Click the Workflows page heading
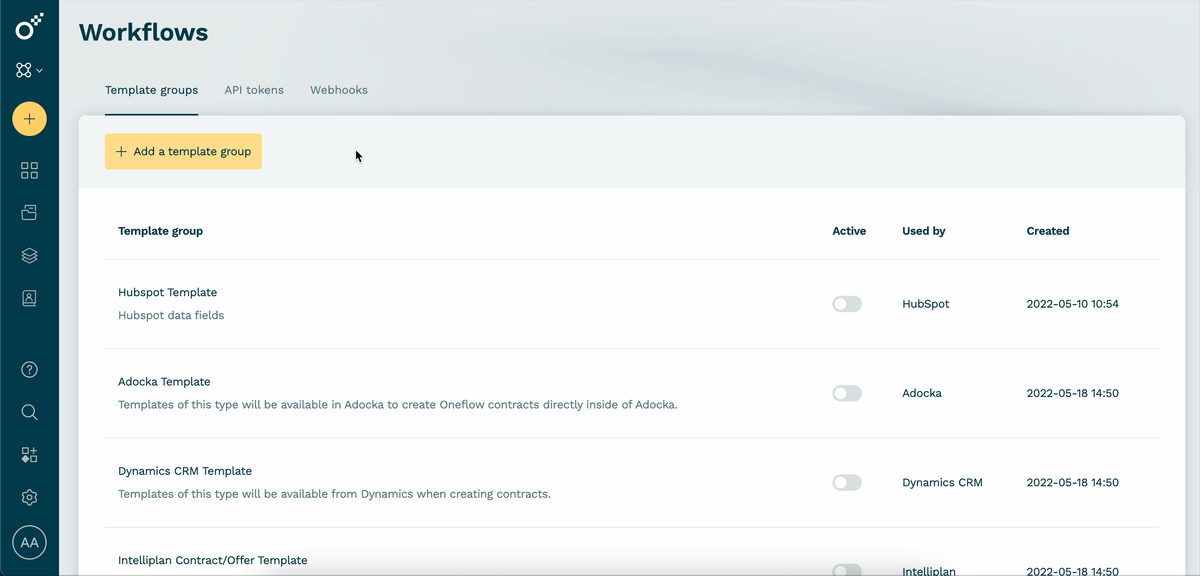 144,32
